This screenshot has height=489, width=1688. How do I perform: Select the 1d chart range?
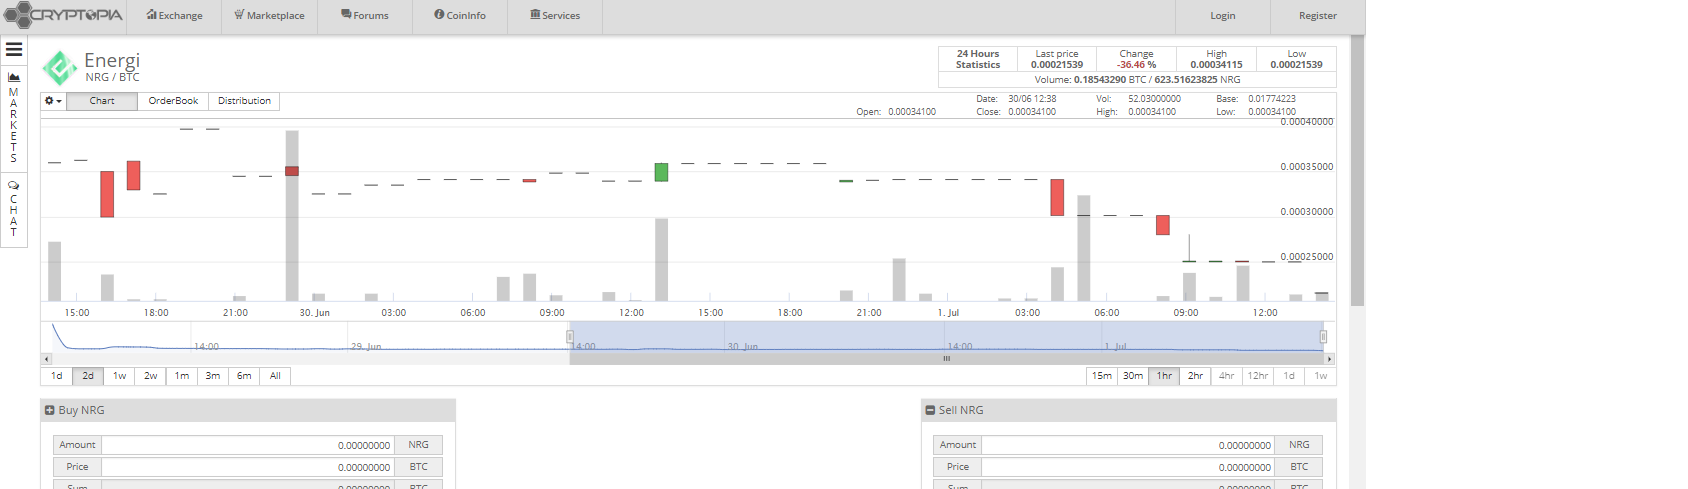[57, 376]
